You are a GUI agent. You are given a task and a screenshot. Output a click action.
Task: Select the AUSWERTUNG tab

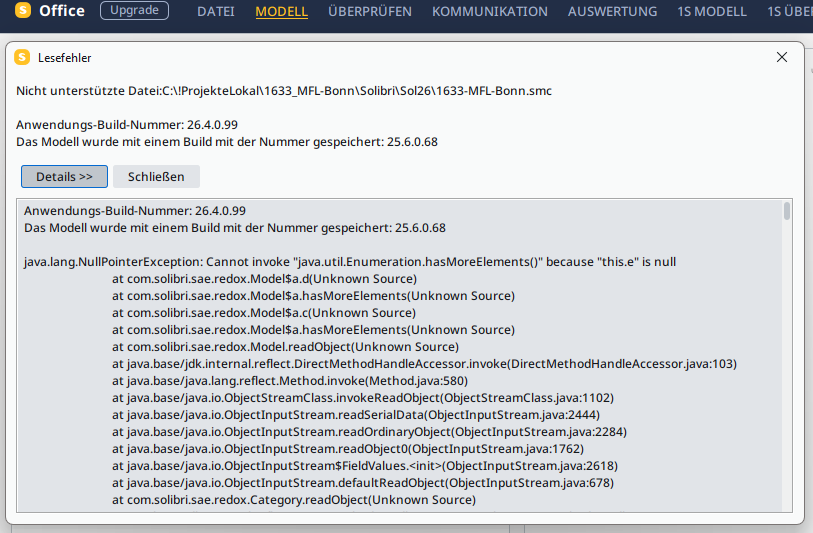(x=612, y=11)
